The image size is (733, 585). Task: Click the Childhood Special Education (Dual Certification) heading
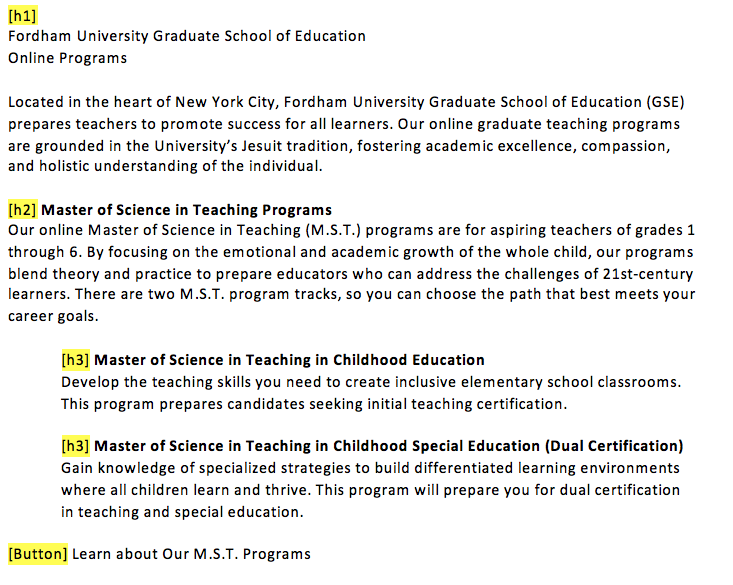[388, 446]
